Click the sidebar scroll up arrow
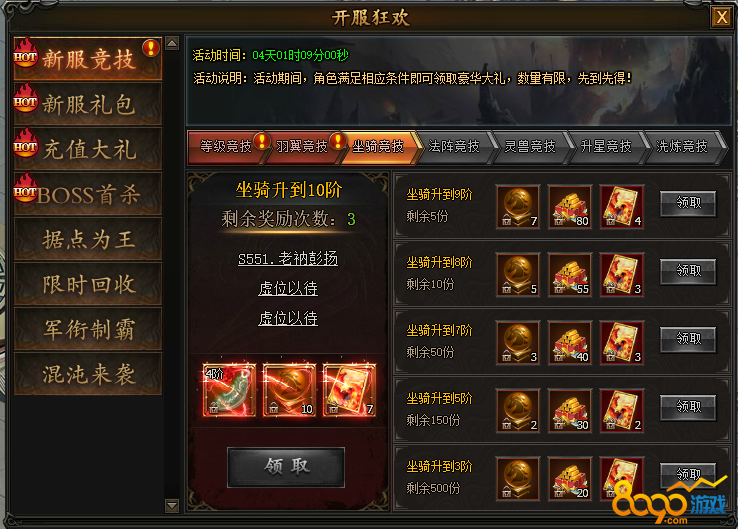The width and height of the screenshot is (738, 529). pyautogui.click(x=172, y=43)
